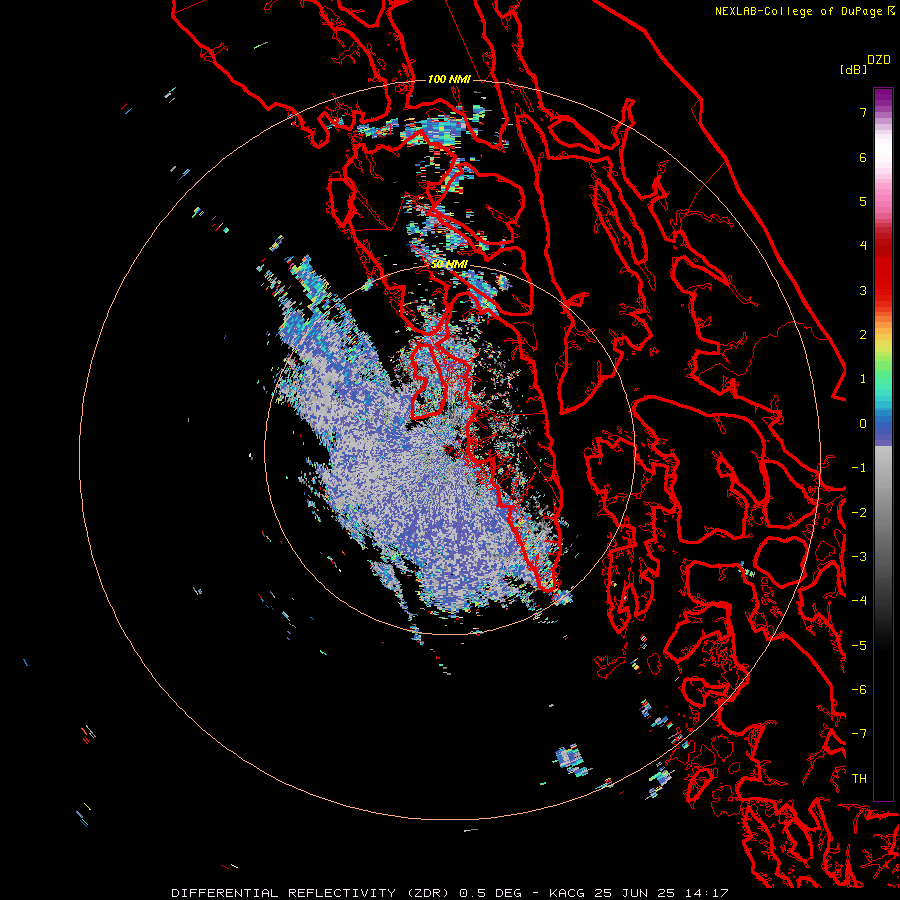900x900 pixels.
Task: Click the scale value 6
Action: [863, 157]
